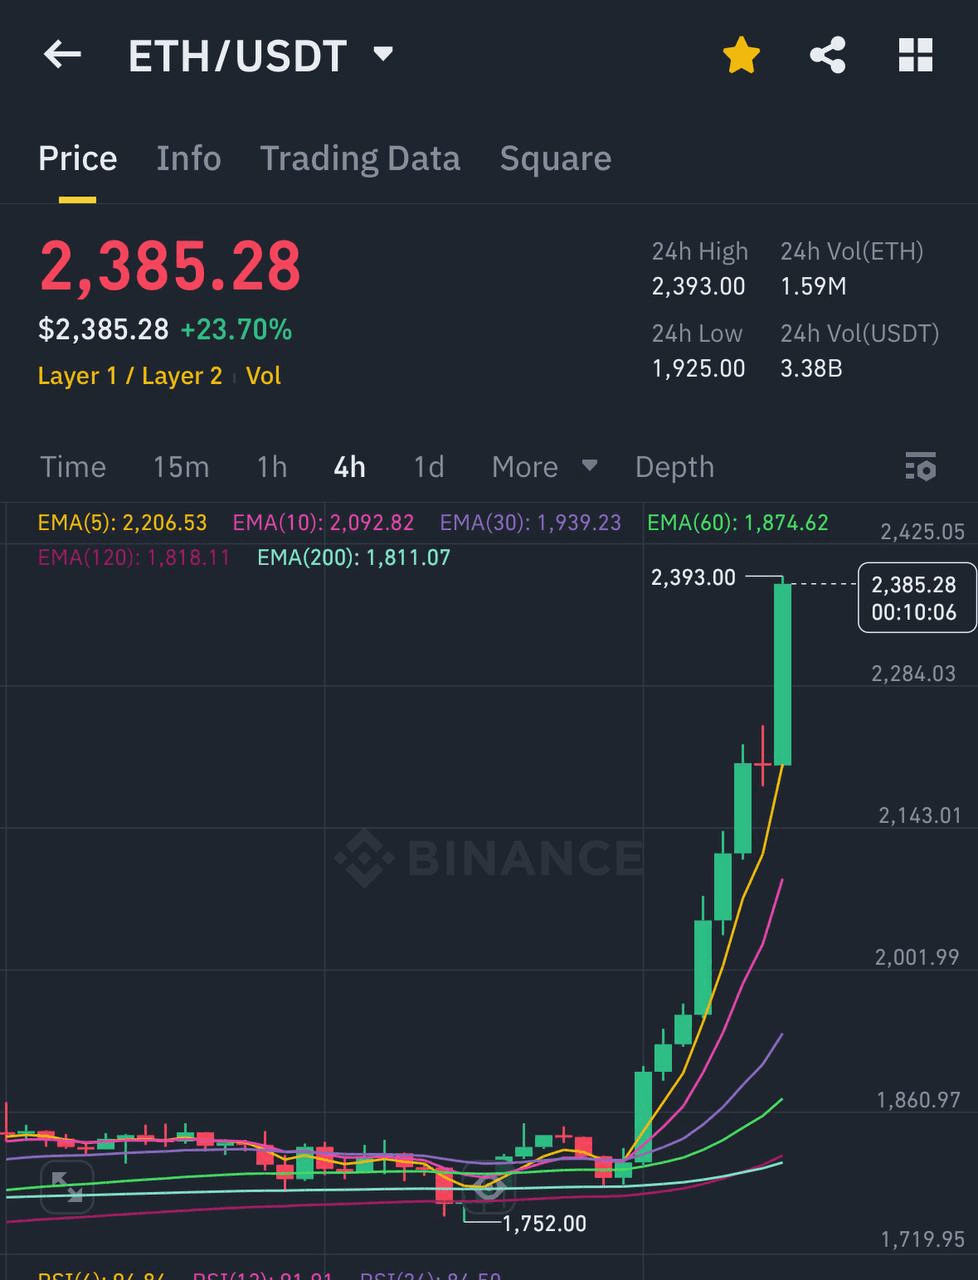978x1280 pixels.
Task: Select the 4h chart interval
Action: pyautogui.click(x=350, y=467)
